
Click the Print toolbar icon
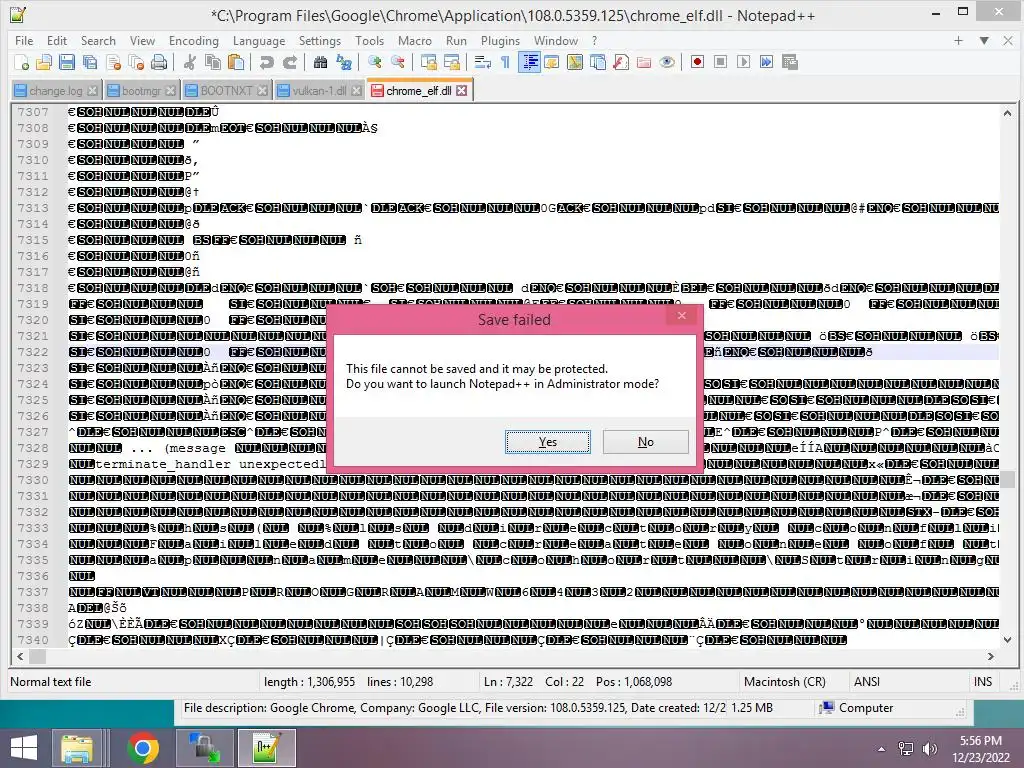pyautogui.click(x=159, y=62)
